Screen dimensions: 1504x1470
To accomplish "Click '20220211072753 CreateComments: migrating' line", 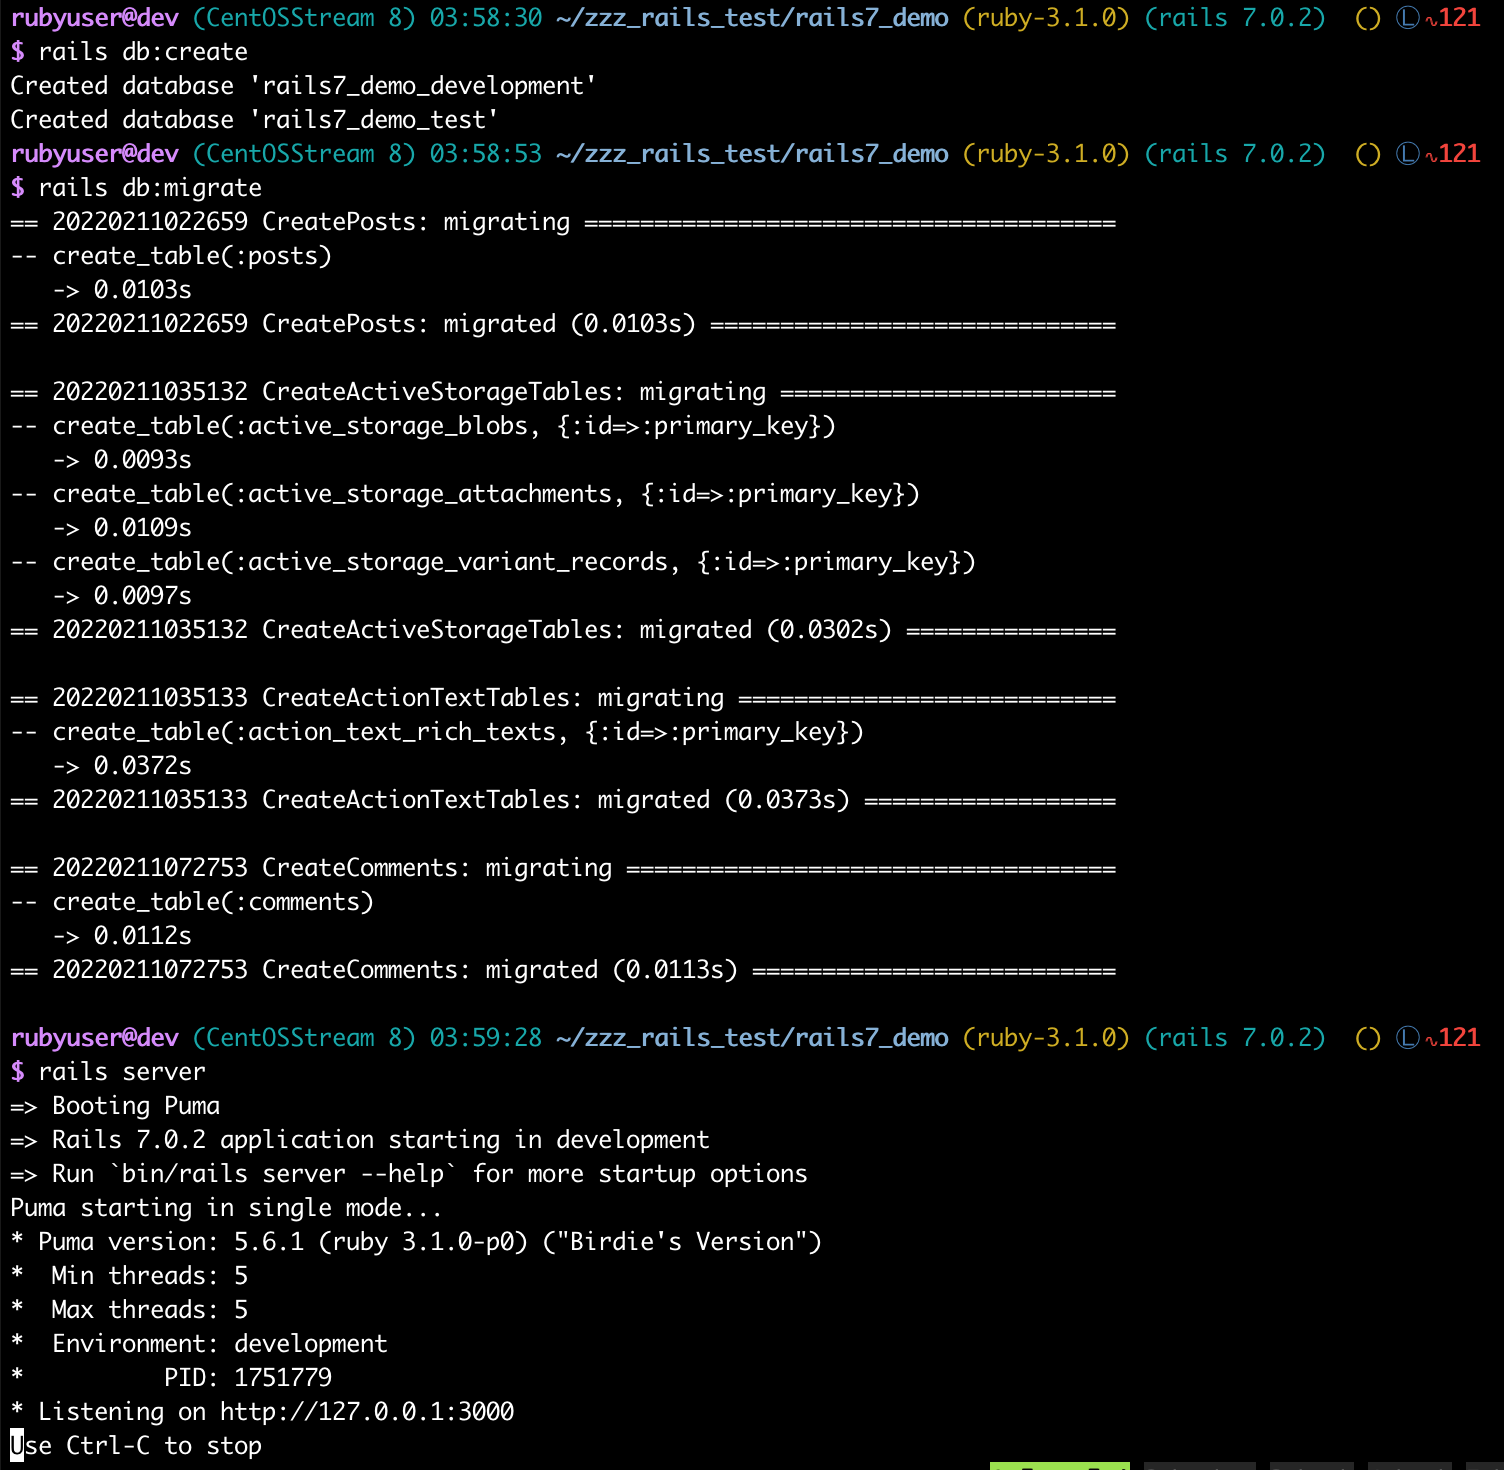I will point(563,868).
